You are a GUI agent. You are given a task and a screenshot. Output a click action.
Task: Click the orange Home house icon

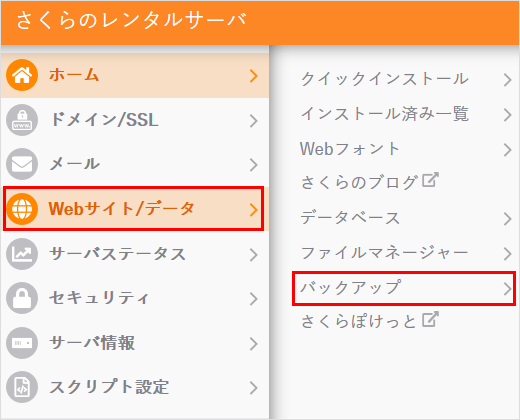tap(22, 75)
